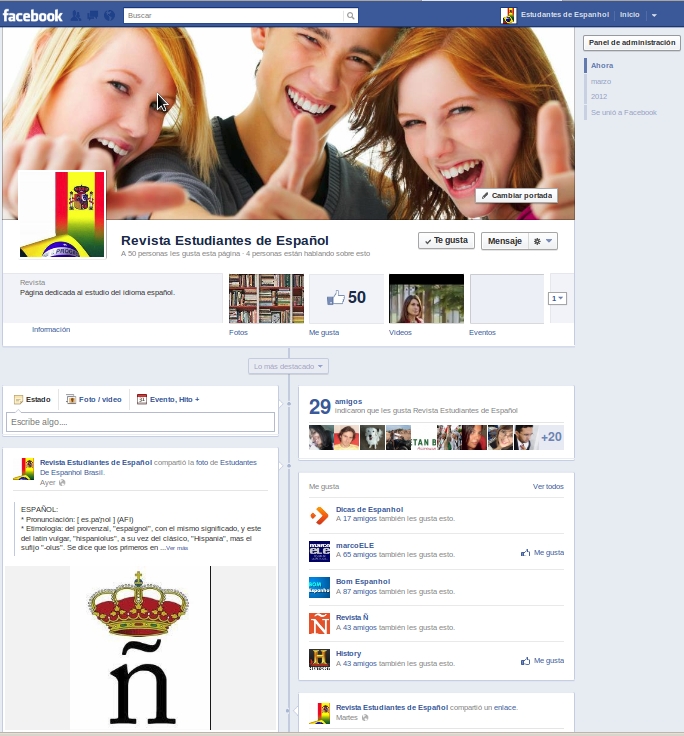Viewport: 684px width, 736px height.
Task: Open the Revista Ñ page icon
Action: (x=319, y=623)
